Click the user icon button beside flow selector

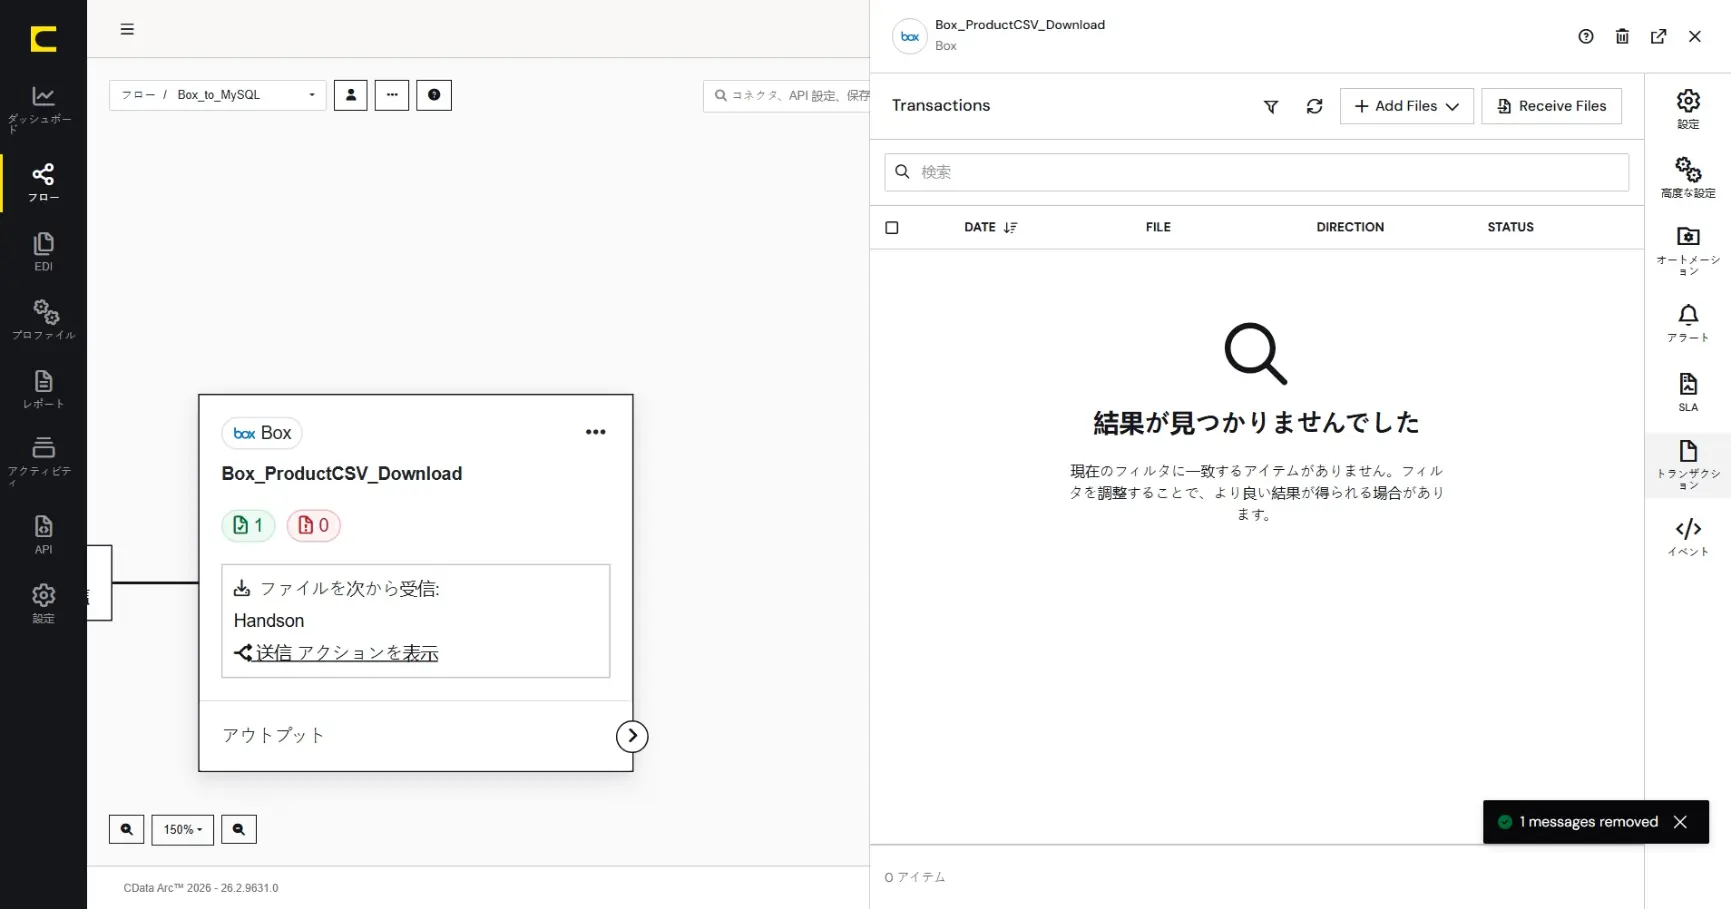tap(350, 95)
